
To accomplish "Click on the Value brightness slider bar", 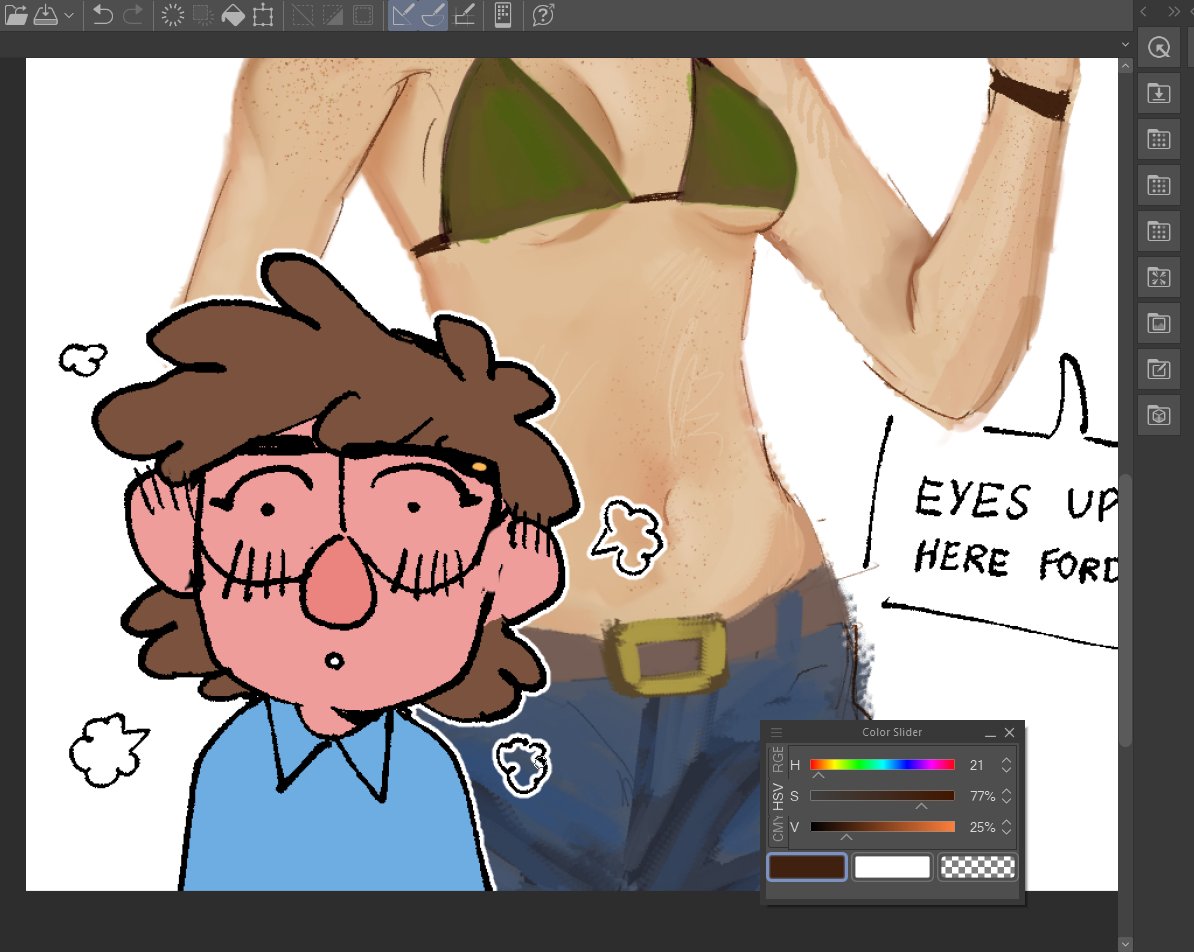I will coord(882,827).
